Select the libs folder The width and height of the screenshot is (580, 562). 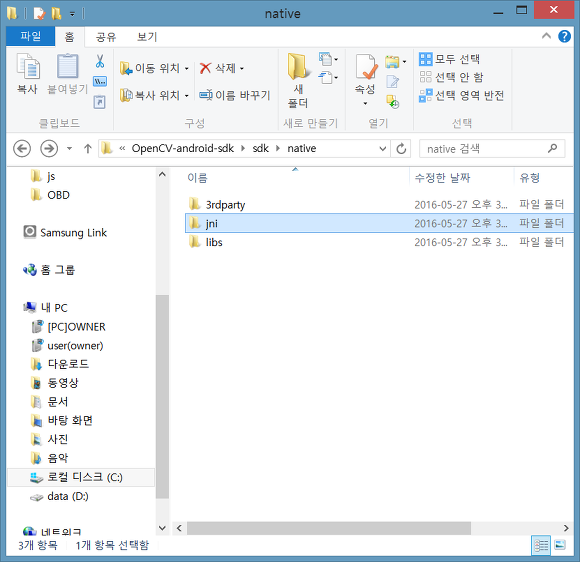(x=214, y=242)
